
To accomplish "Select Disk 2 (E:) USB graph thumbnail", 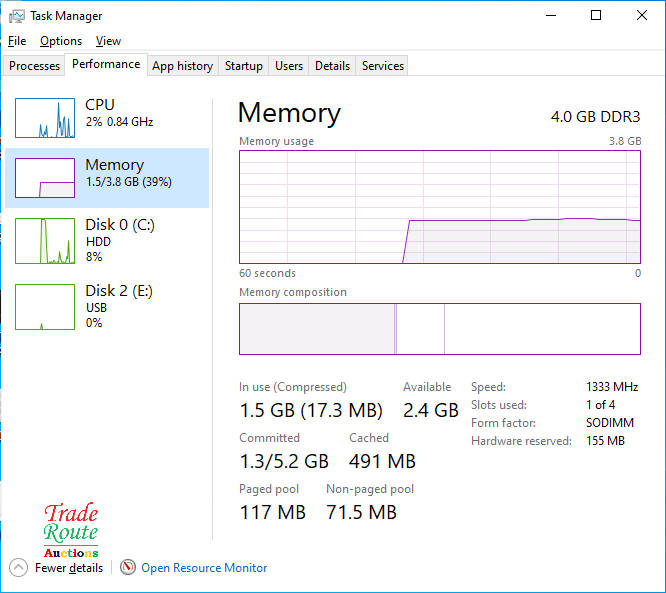I will (45, 307).
